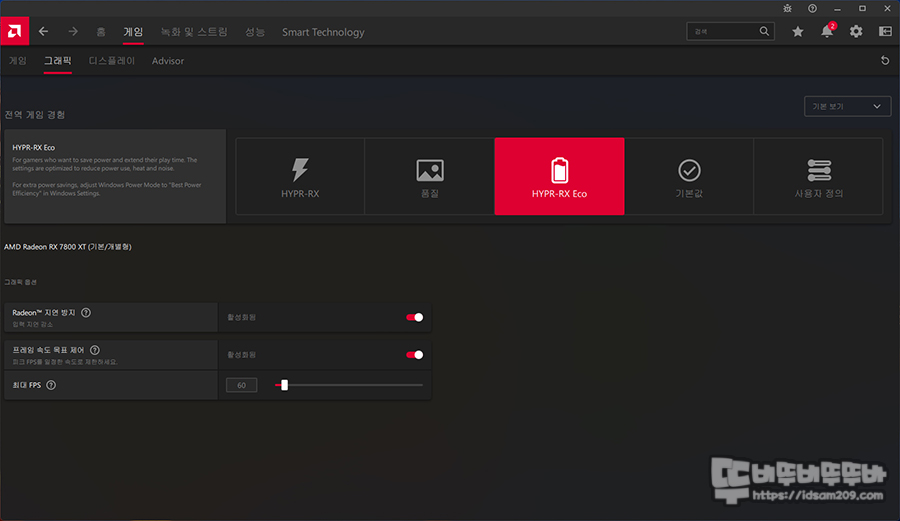900x521 pixels.
Task: Open the Smart Technology tab
Action: tap(323, 32)
